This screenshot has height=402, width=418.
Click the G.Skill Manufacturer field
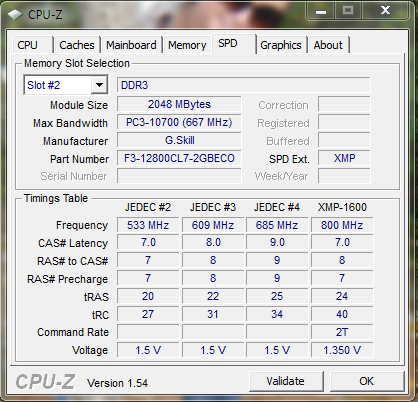tap(179, 140)
